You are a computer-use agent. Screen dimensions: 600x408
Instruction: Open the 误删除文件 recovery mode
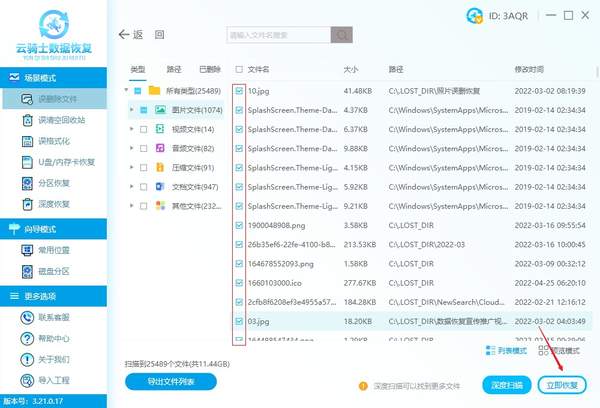coord(54,99)
